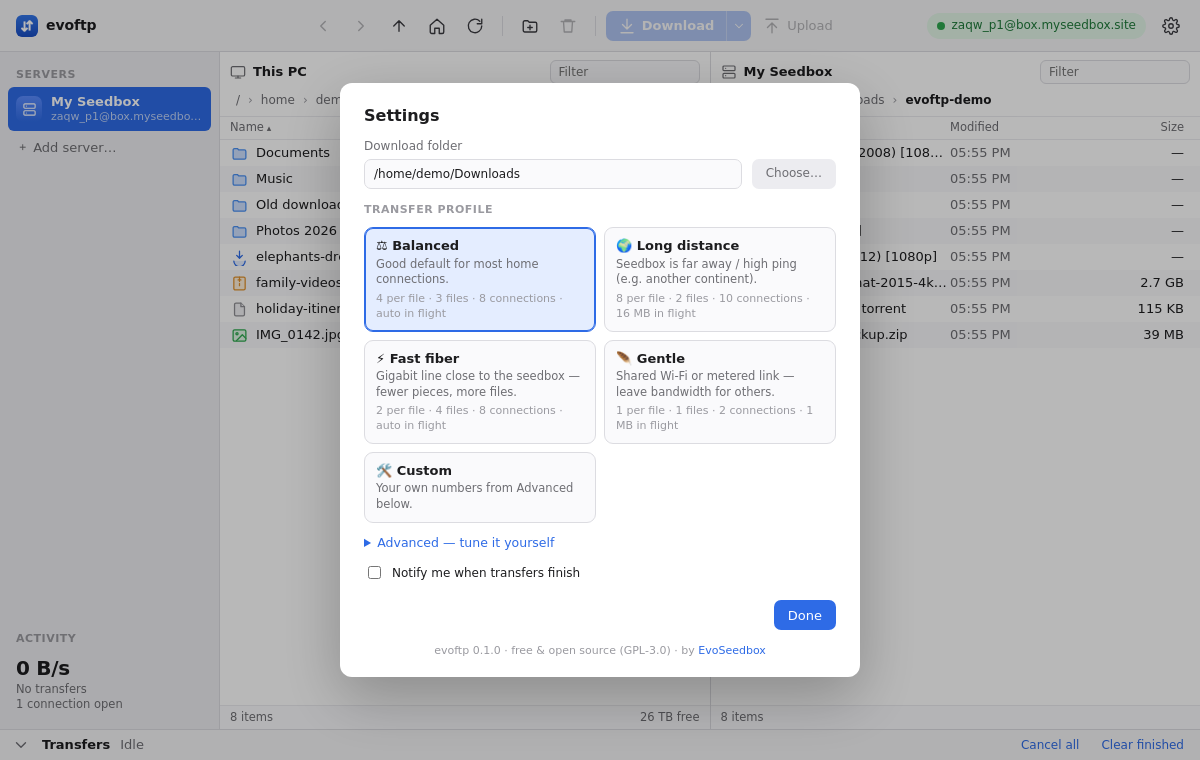Click the trash delete icon
This screenshot has height=760, width=1200.
click(x=568, y=26)
